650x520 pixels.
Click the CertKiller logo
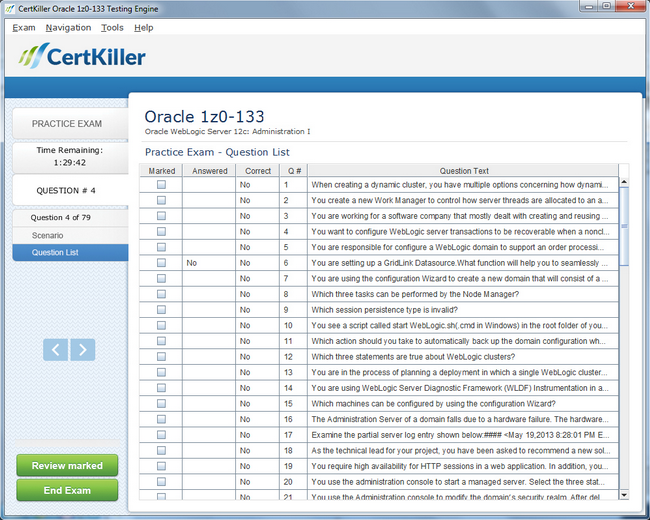click(82, 57)
